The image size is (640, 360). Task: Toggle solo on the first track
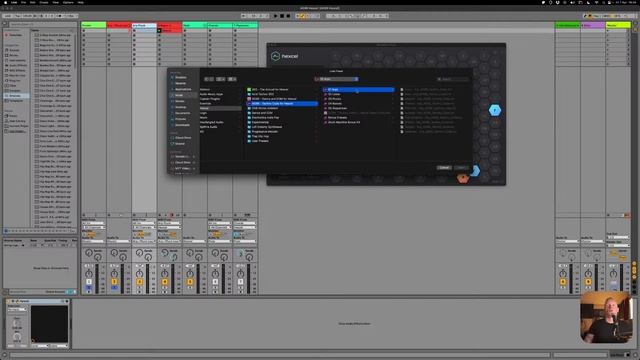pyautogui.click(x=89, y=288)
